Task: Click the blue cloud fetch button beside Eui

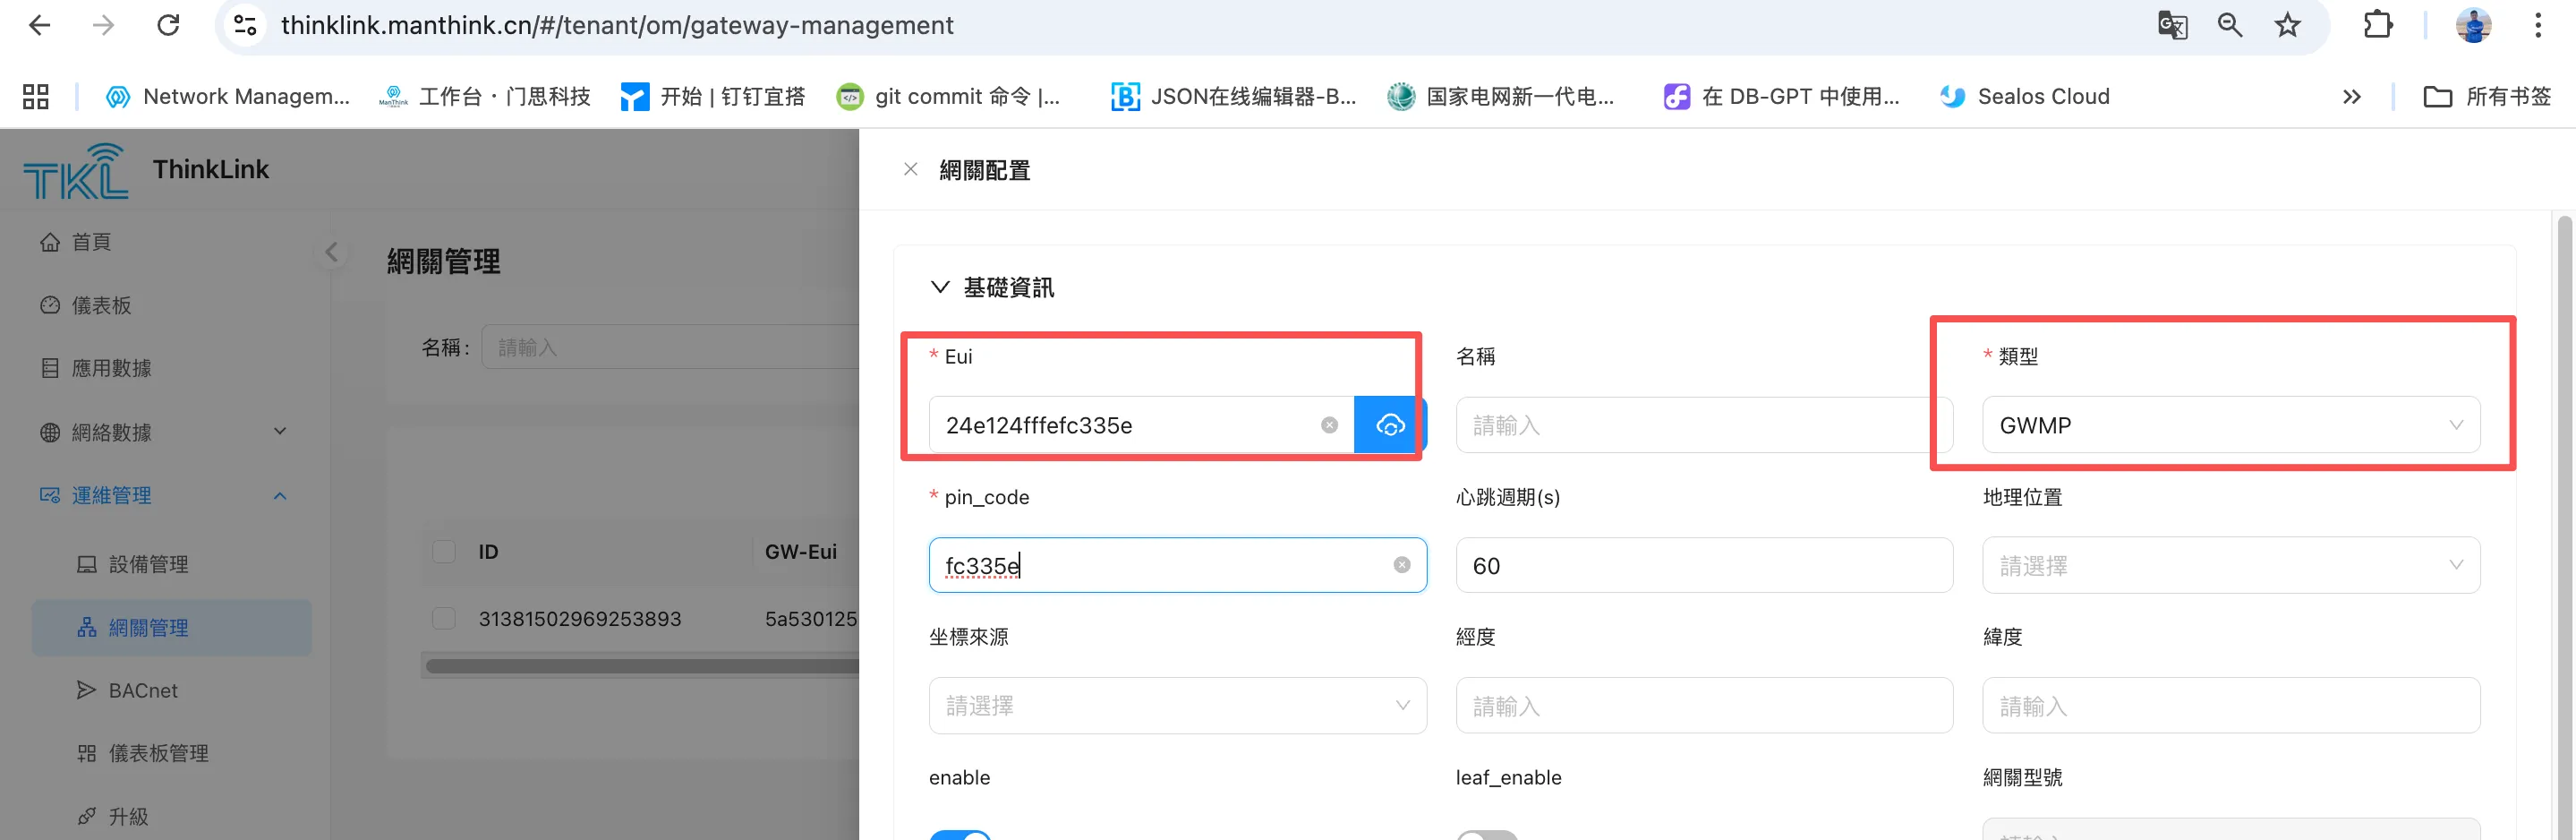Action: tap(1390, 425)
